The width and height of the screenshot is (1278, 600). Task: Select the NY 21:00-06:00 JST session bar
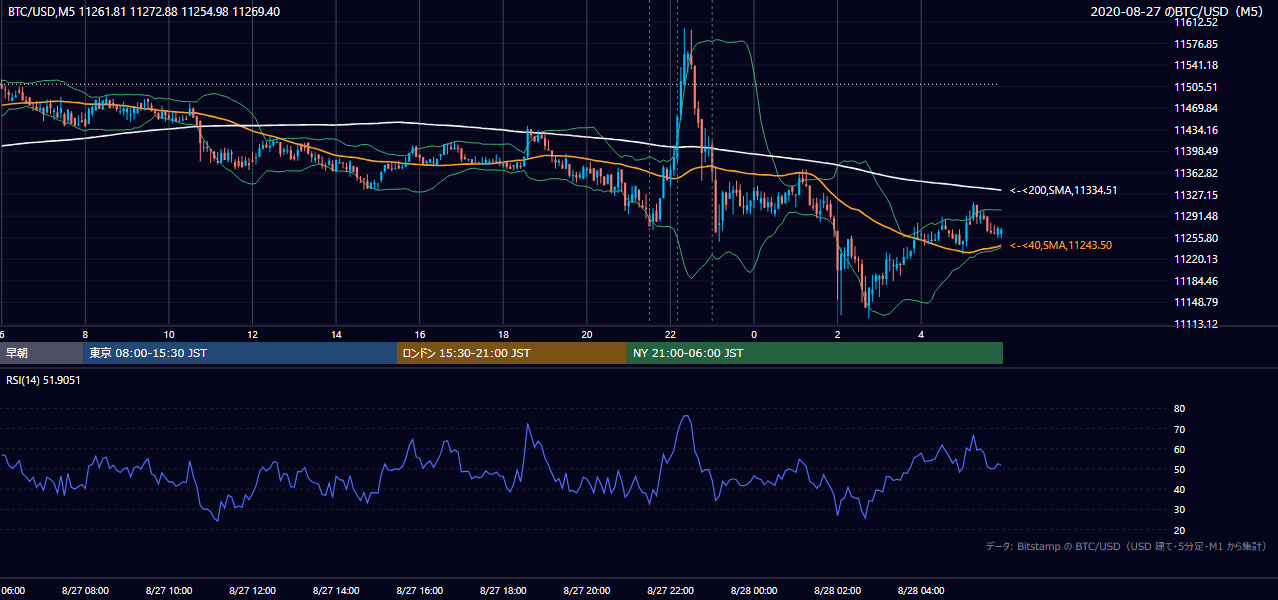pos(815,353)
